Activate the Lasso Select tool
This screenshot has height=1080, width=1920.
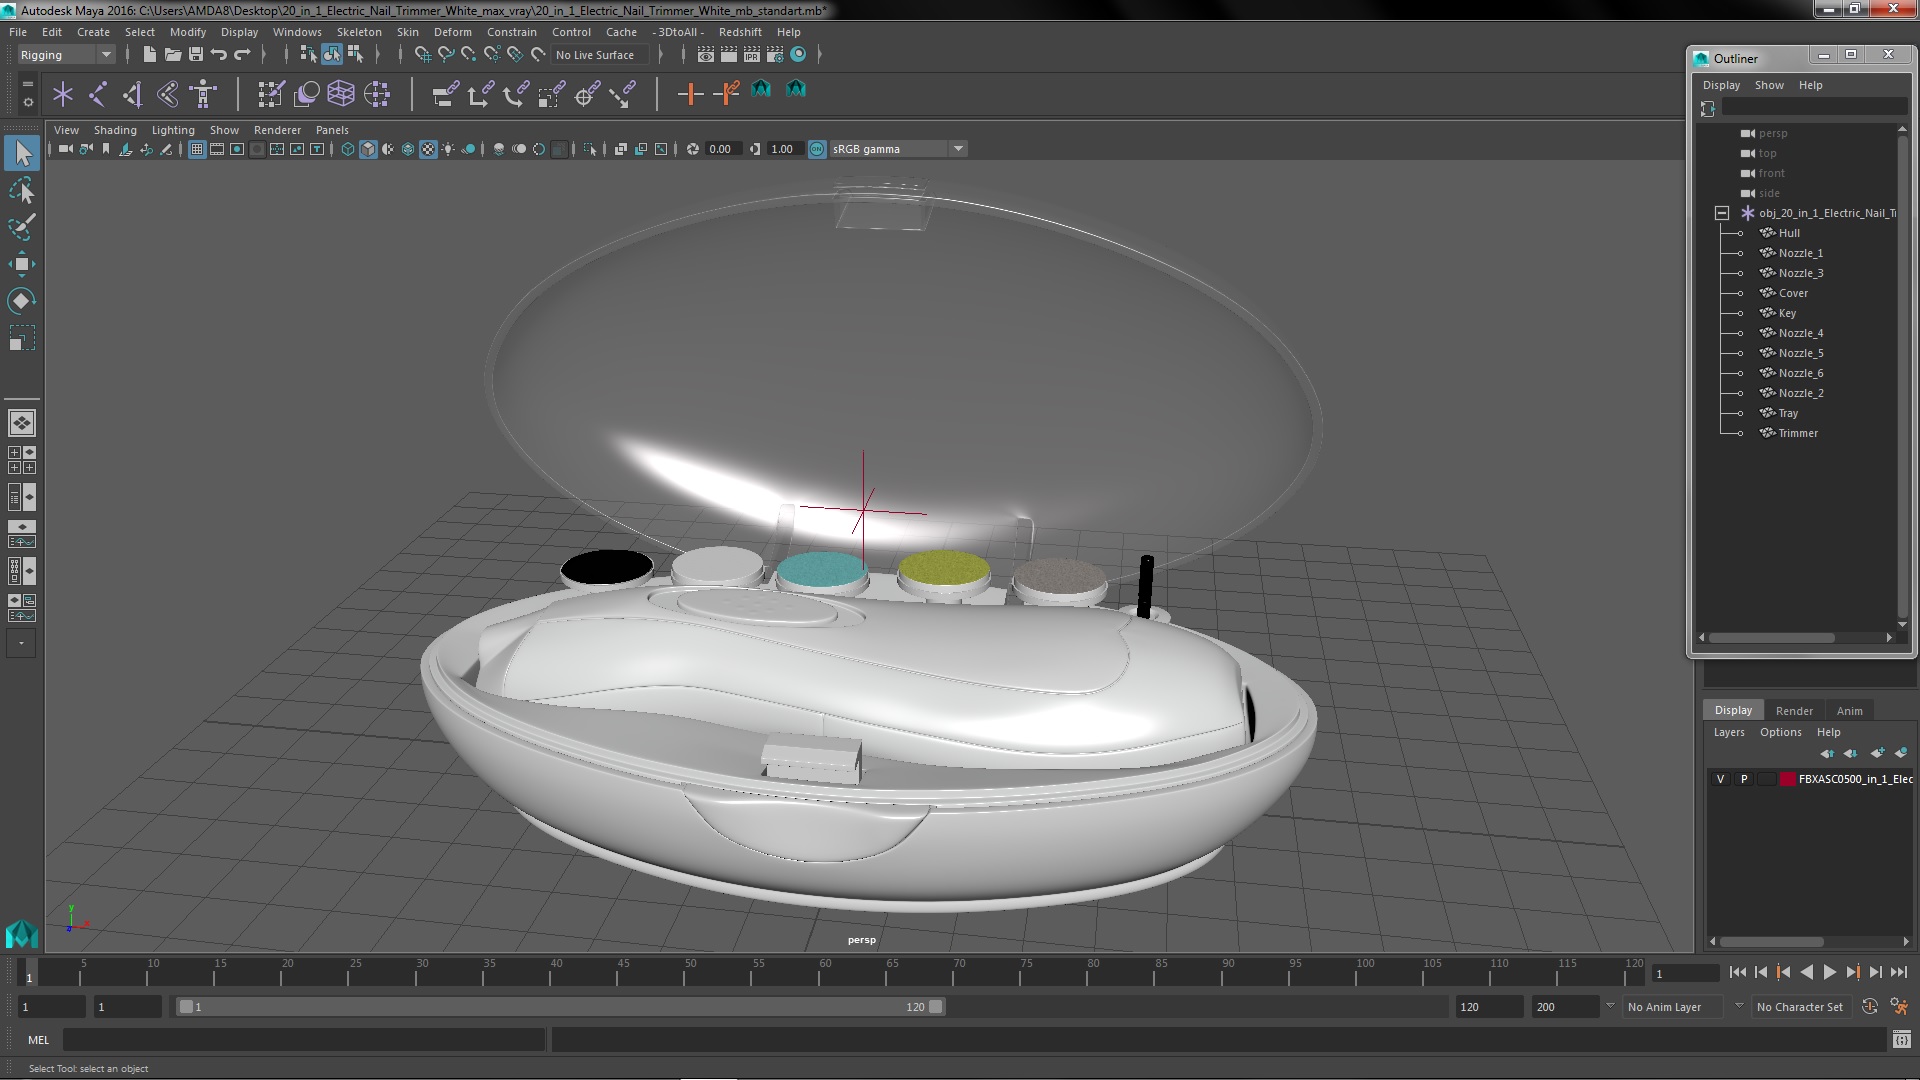click(x=22, y=190)
